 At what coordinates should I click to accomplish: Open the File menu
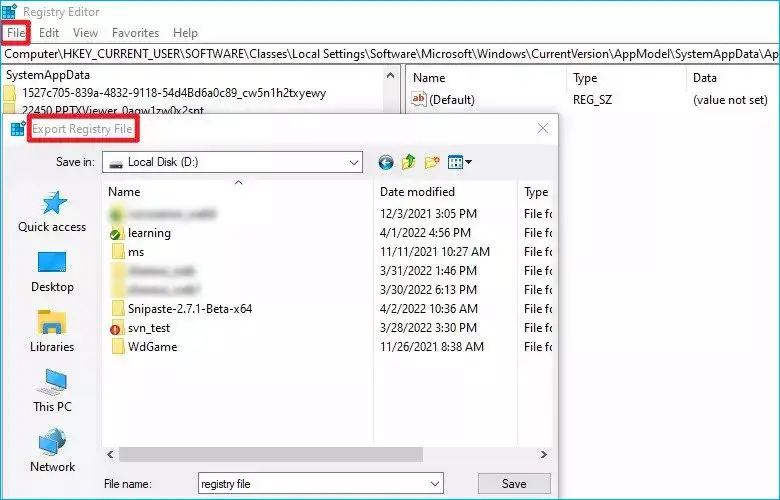coord(16,33)
